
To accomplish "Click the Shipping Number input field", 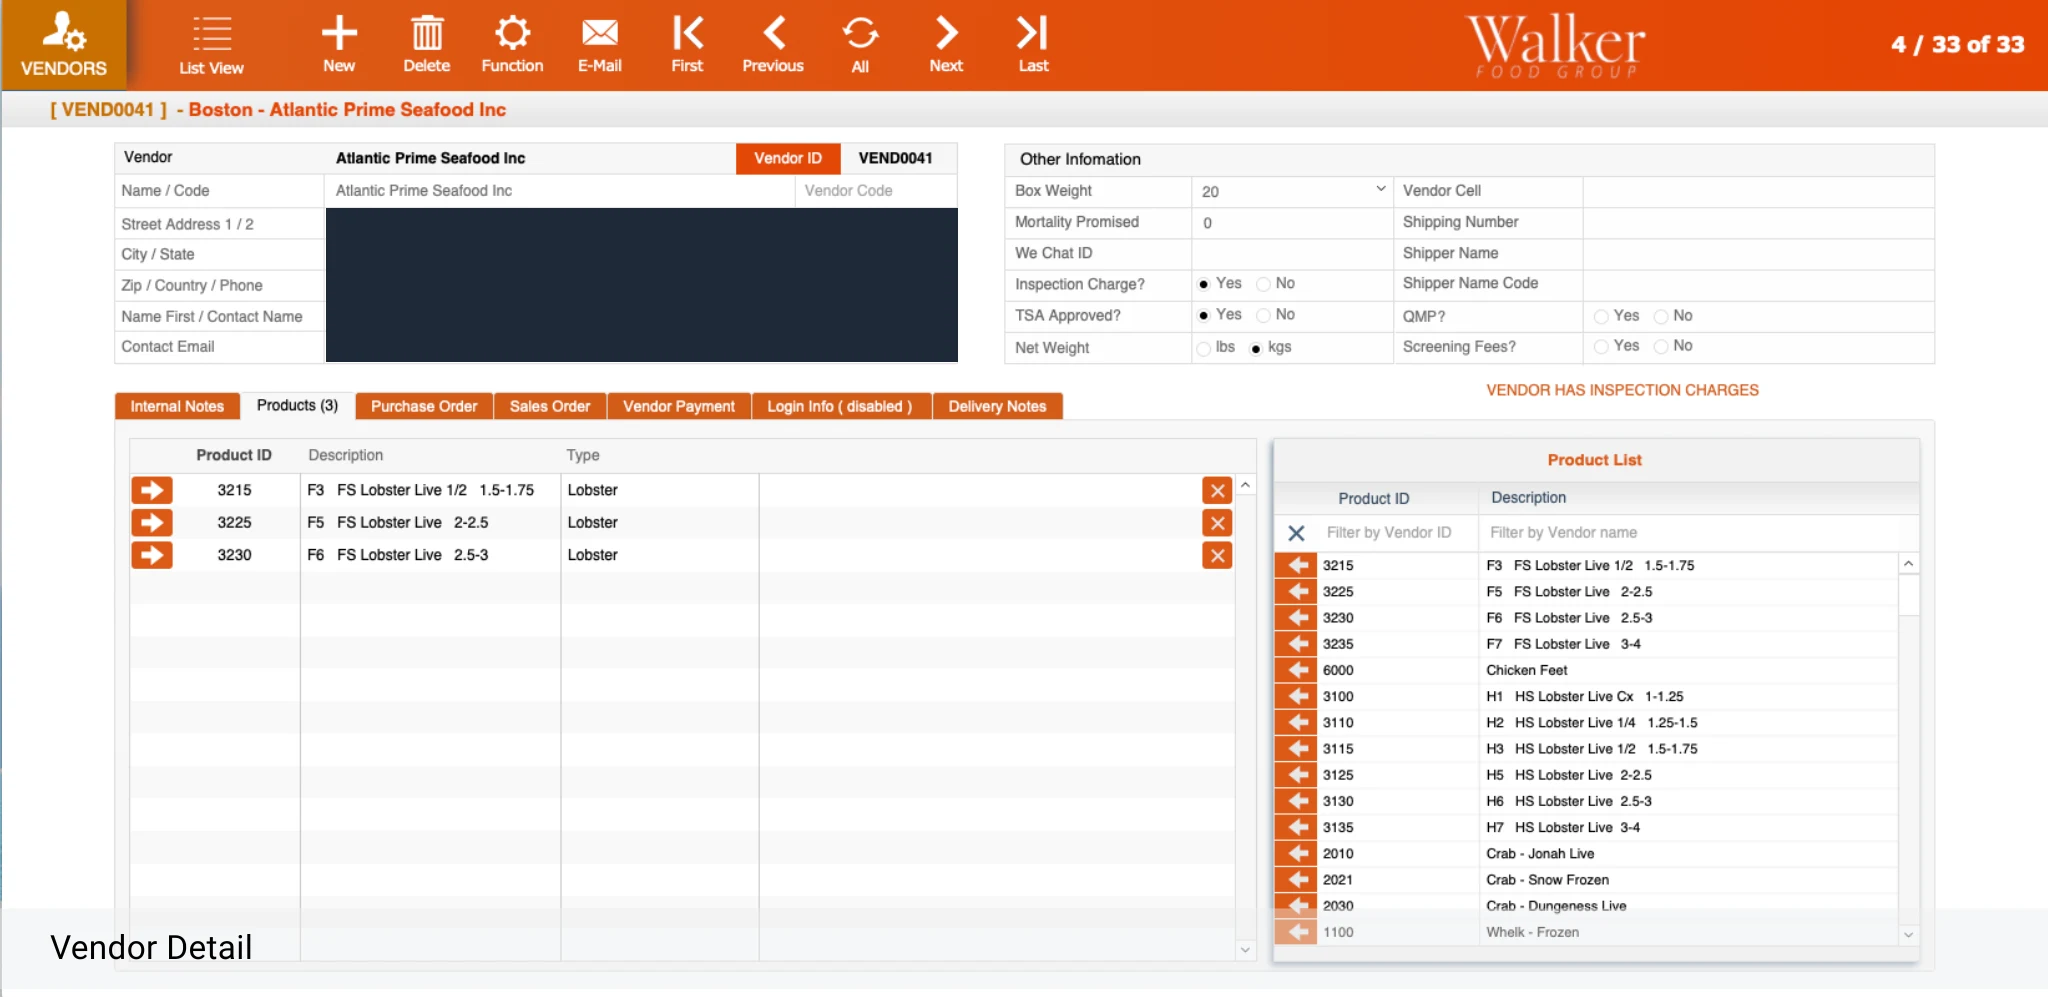I will pos(1758,222).
